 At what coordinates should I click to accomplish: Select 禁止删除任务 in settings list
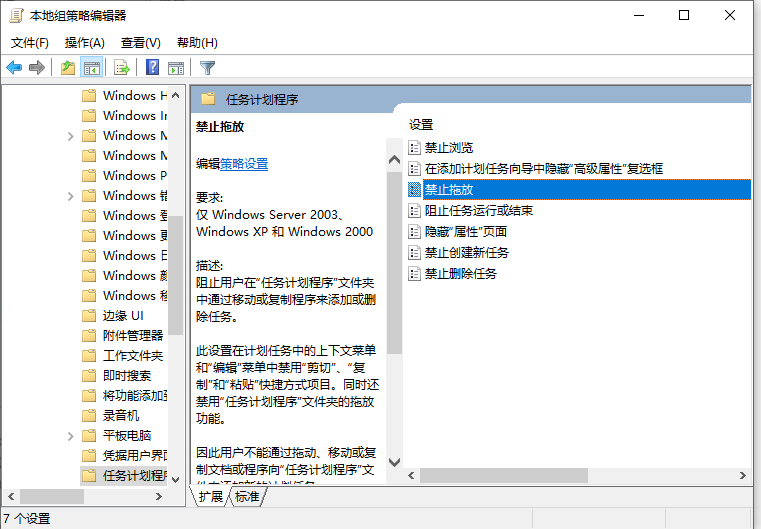(460, 273)
